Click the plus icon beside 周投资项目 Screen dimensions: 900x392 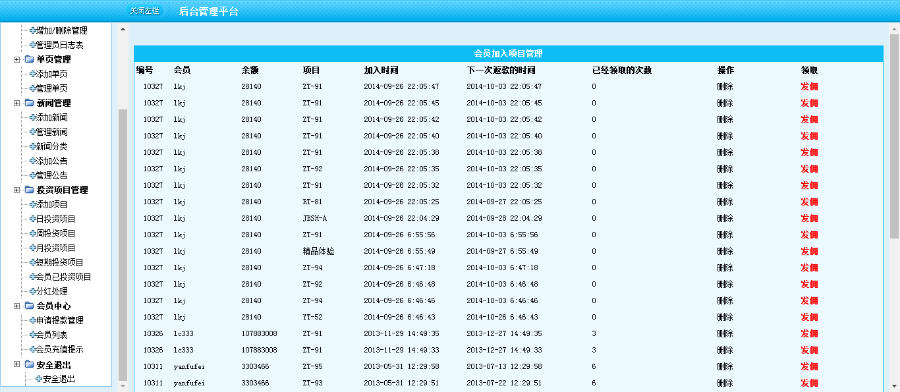(x=33, y=233)
